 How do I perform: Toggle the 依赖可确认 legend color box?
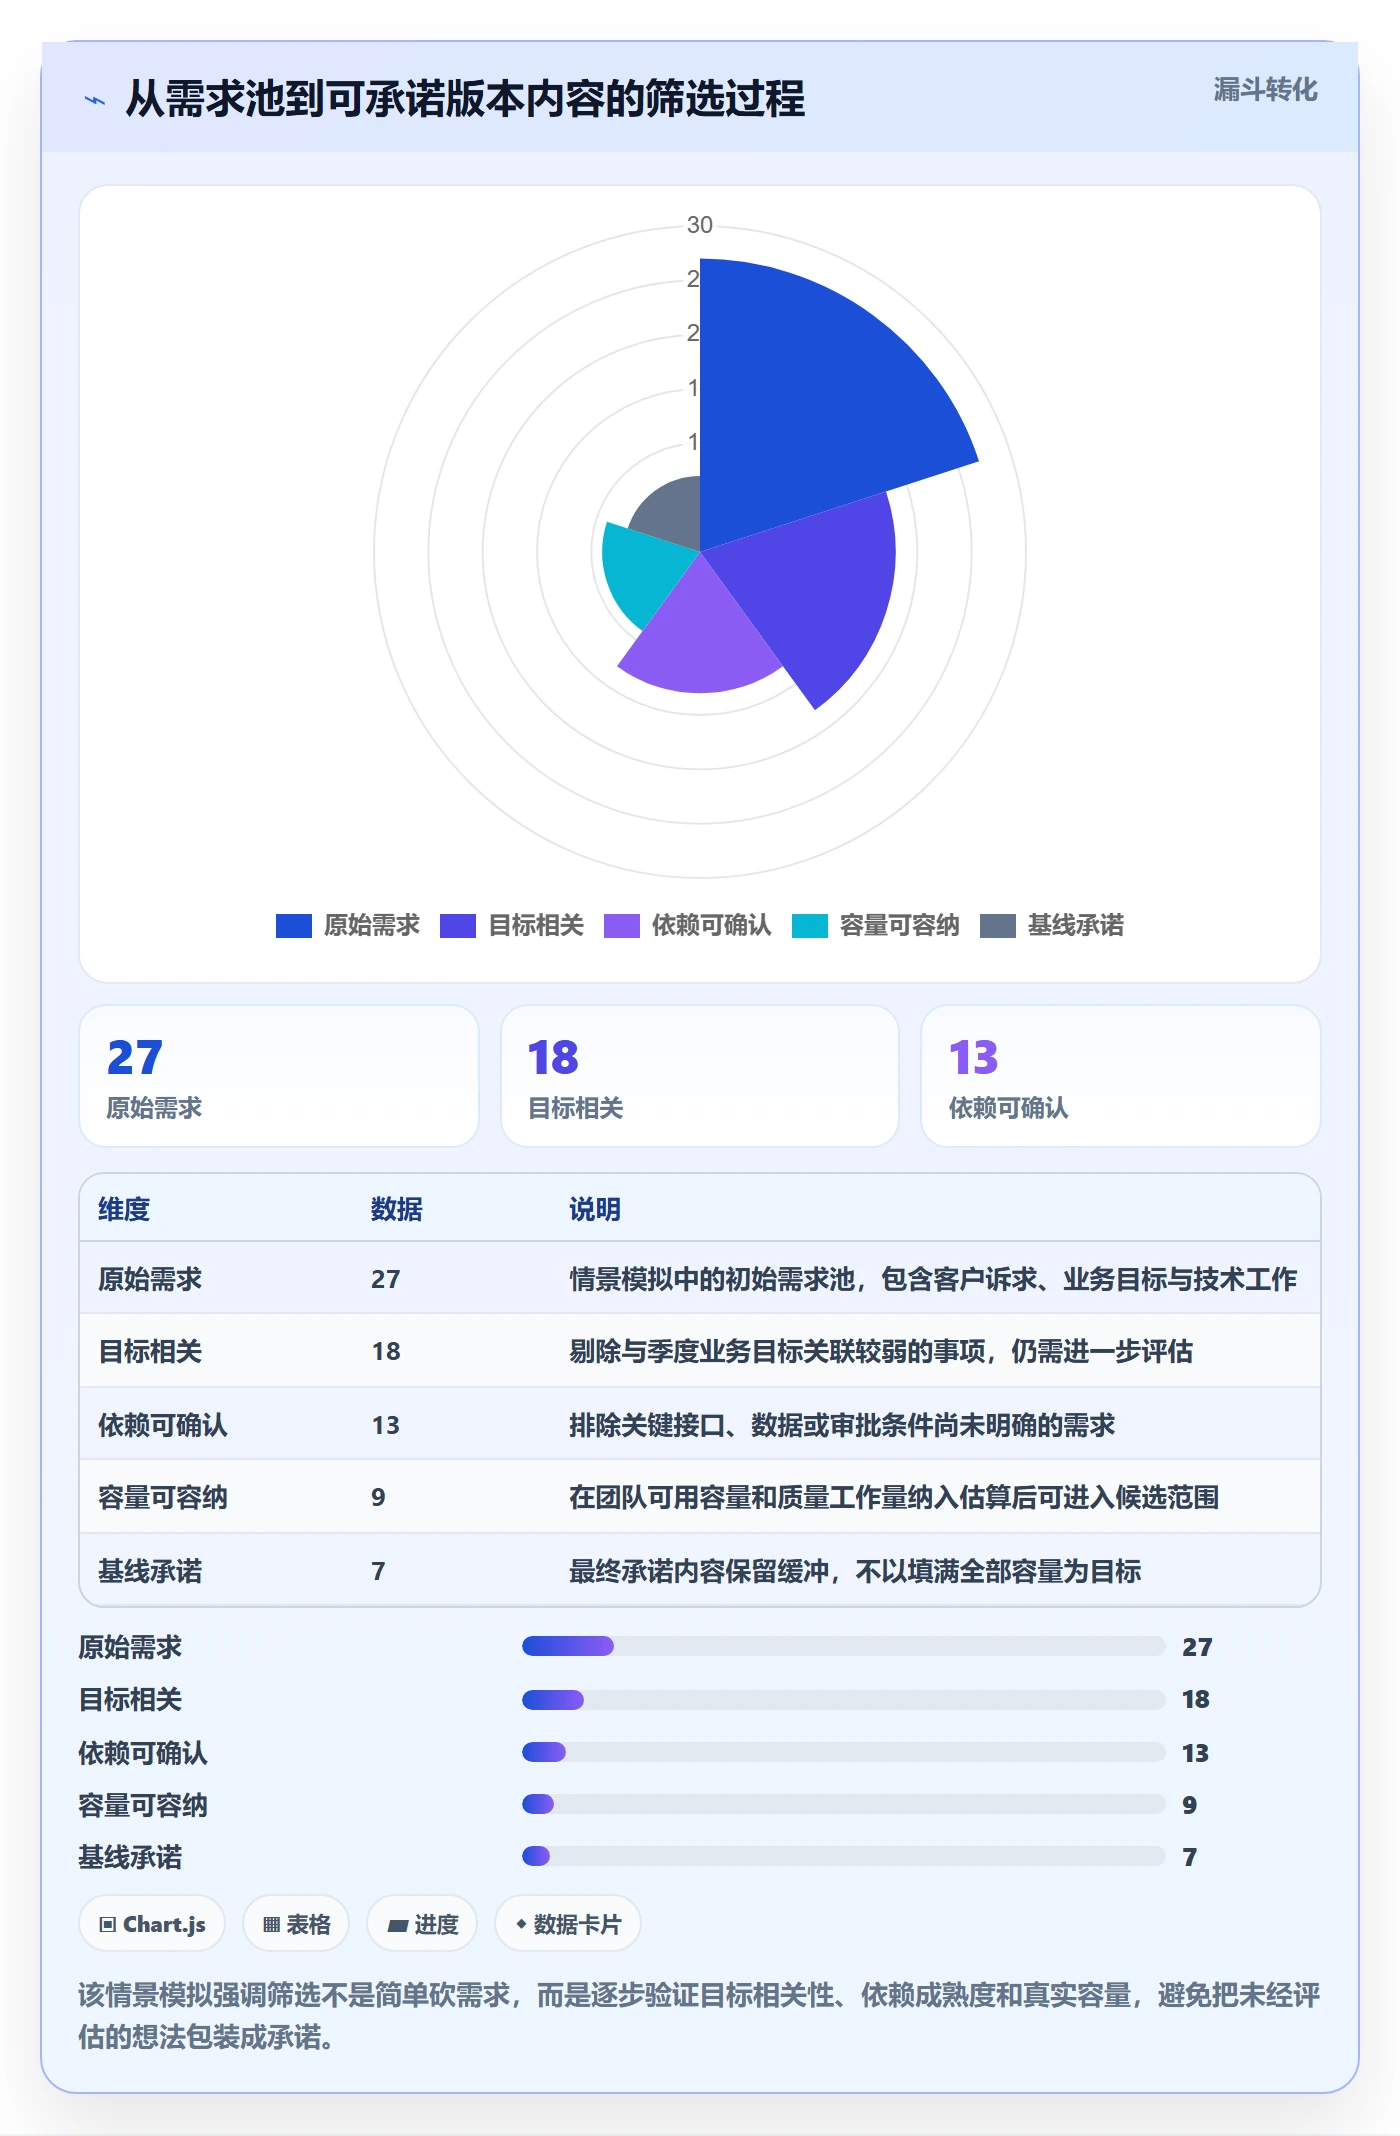coord(622,926)
